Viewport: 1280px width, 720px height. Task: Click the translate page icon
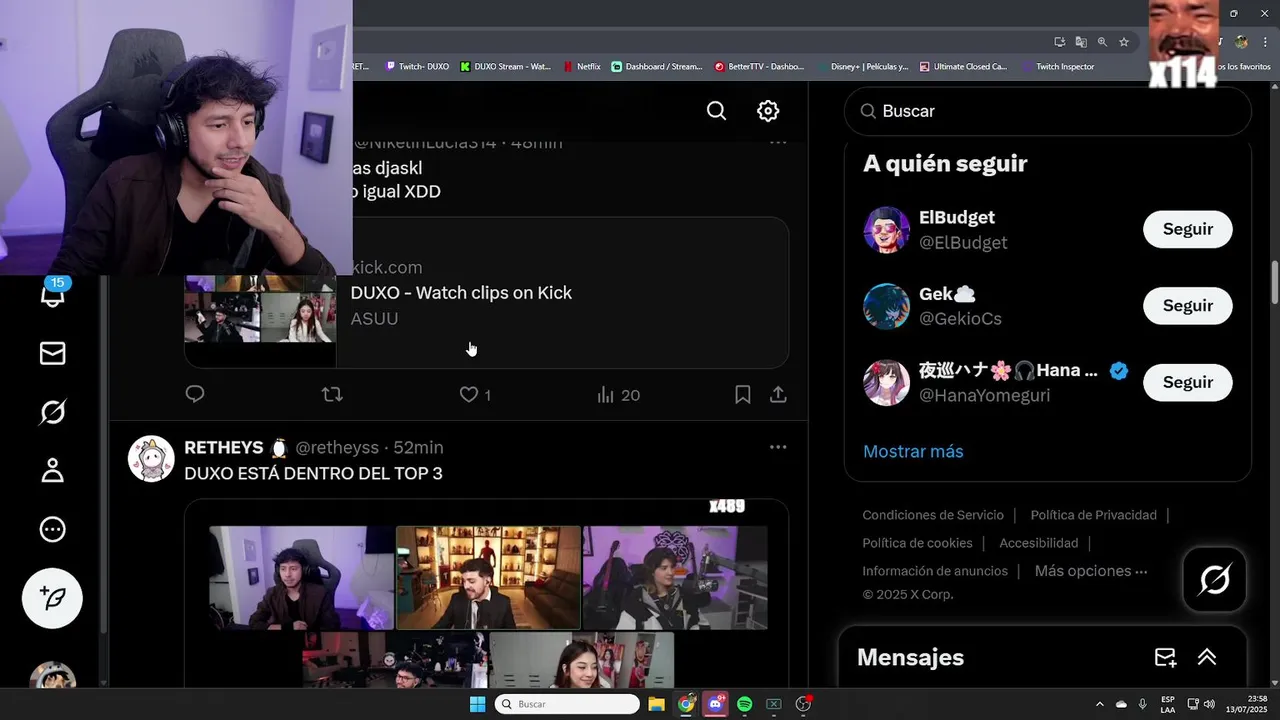1081,42
